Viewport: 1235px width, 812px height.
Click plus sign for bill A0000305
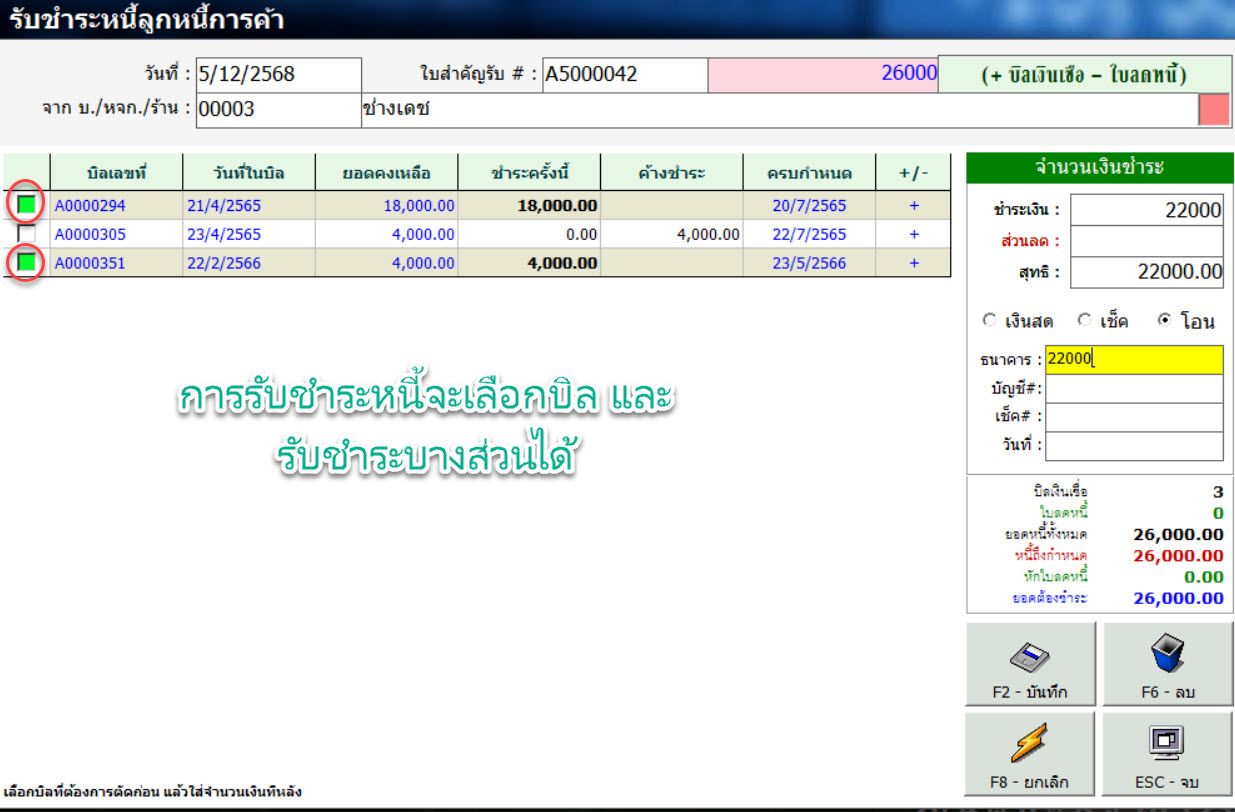click(913, 234)
